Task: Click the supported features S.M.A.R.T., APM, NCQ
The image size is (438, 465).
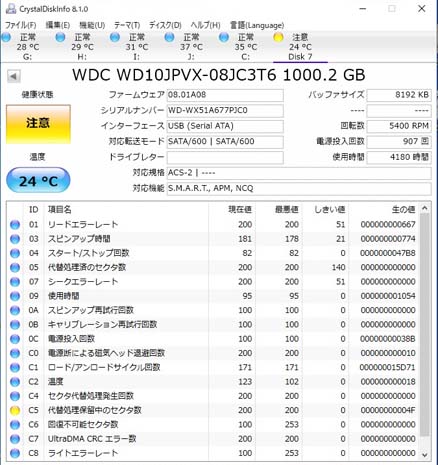Action: coord(299,189)
